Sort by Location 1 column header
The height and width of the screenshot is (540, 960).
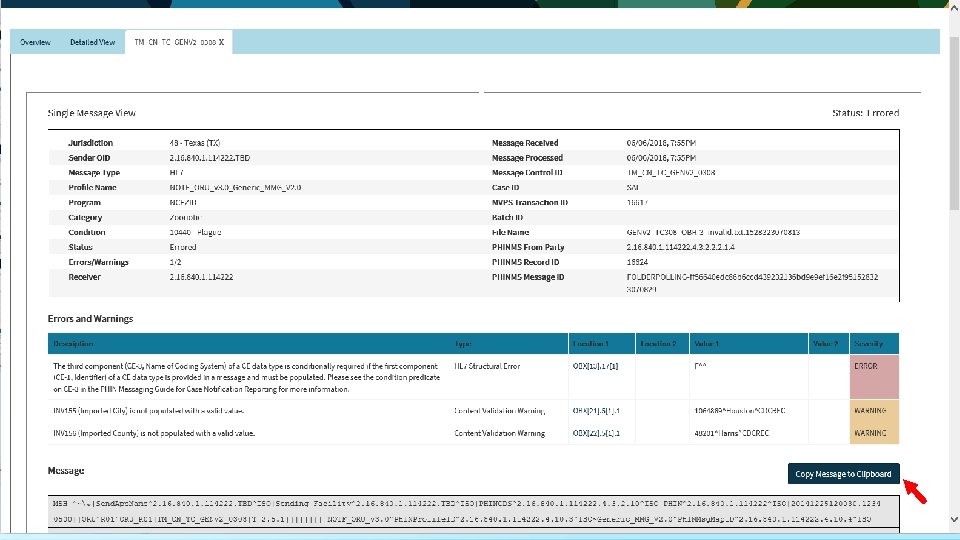tap(590, 344)
